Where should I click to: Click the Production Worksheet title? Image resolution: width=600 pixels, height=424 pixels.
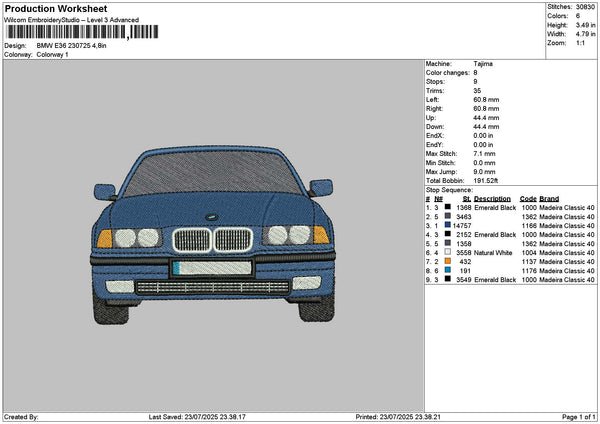point(56,9)
